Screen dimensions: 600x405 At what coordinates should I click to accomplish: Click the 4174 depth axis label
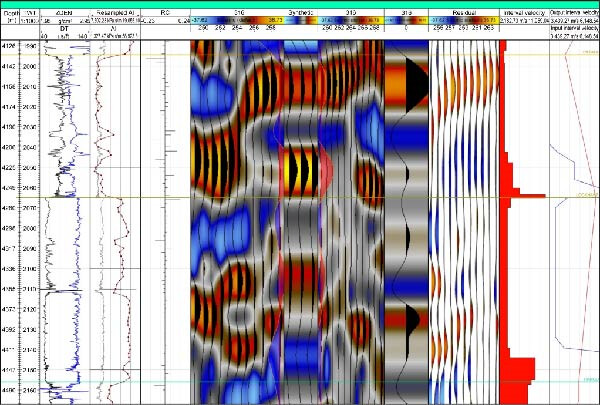(9, 107)
